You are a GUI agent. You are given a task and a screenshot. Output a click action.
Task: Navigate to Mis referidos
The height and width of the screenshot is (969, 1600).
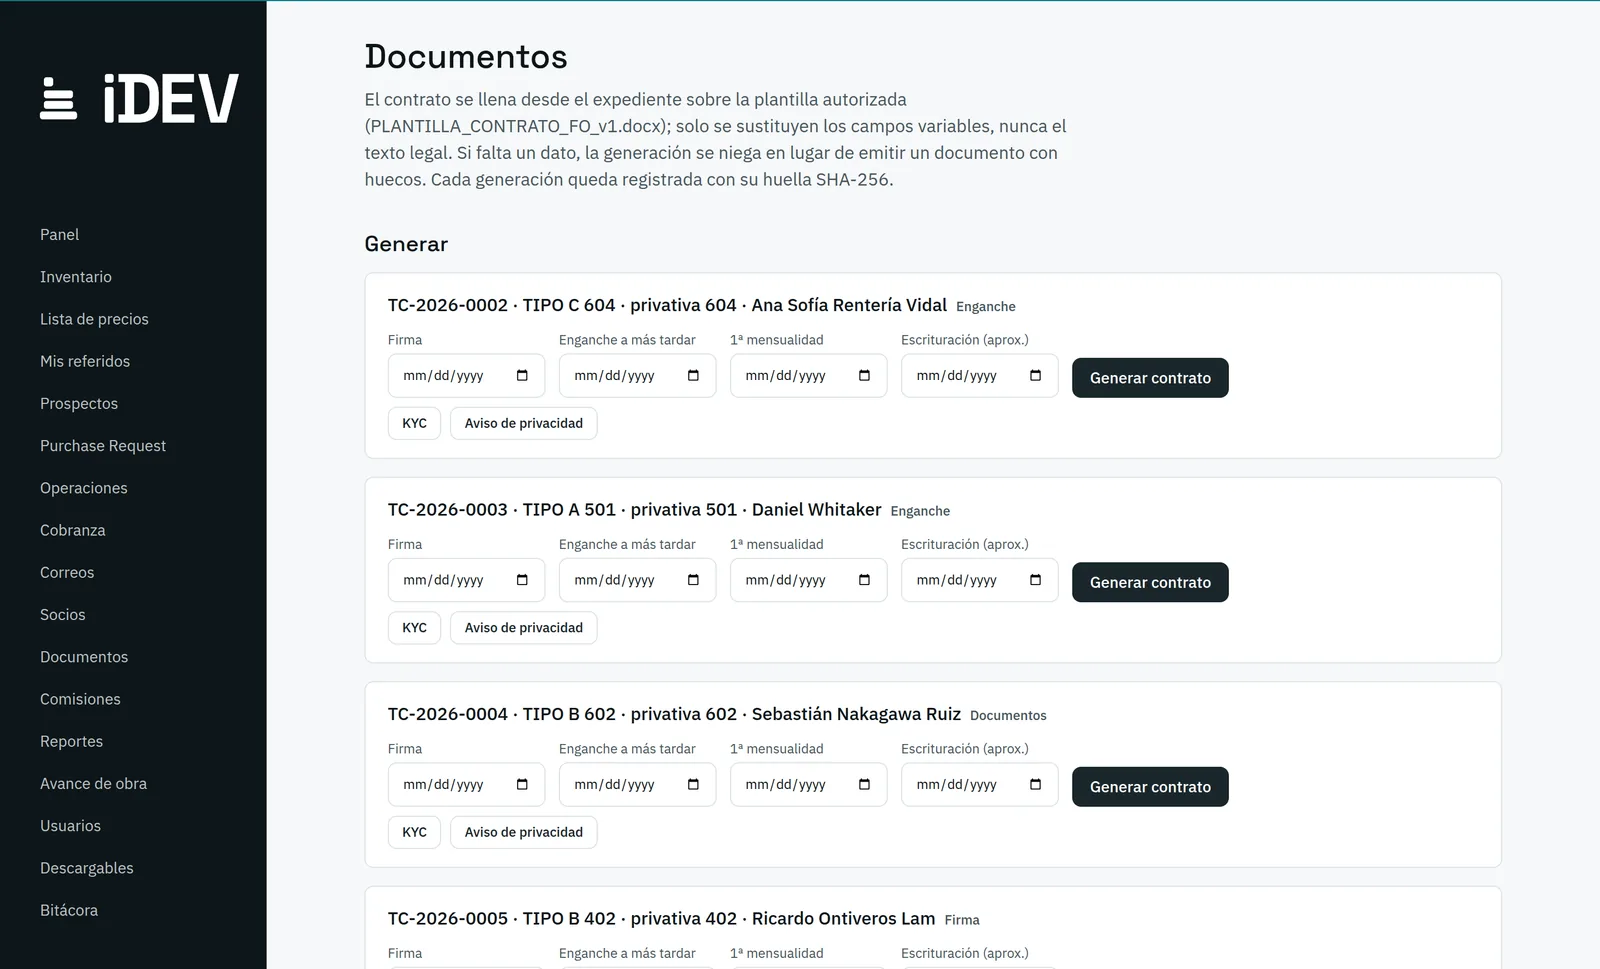tap(85, 361)
